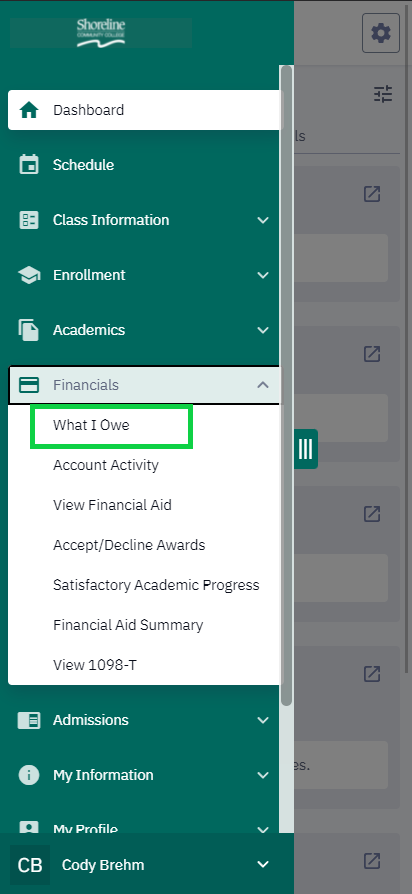Expand the Cody Brehm user menu arrow
Viewport: 412px width, 894px height.
263,864
